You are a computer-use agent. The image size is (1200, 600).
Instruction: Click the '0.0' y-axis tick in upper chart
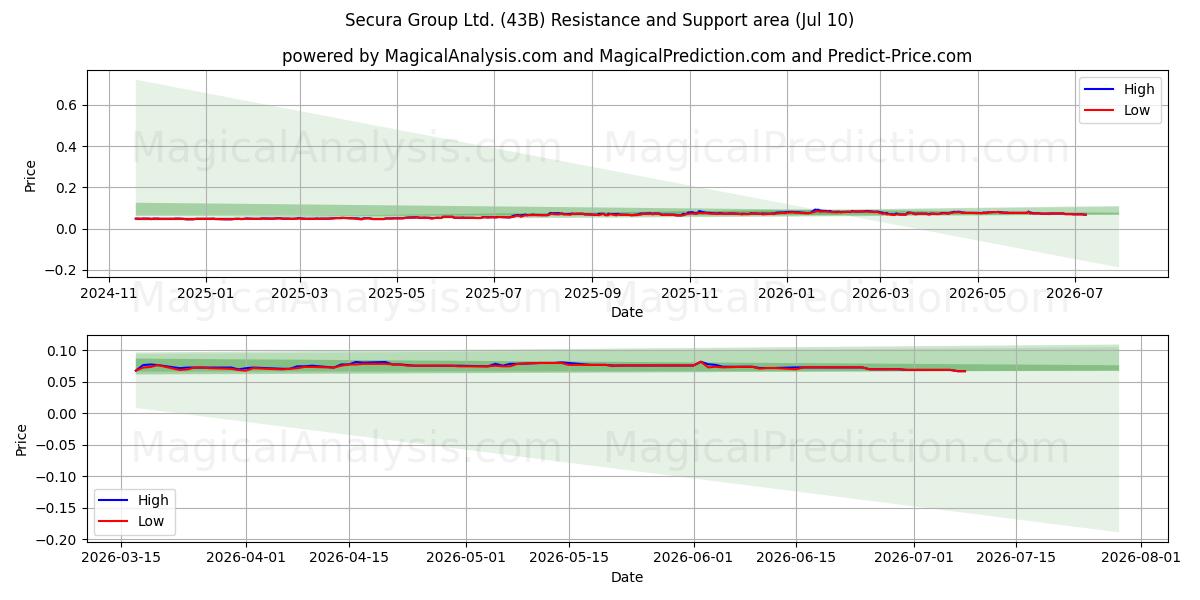(67, 229)
